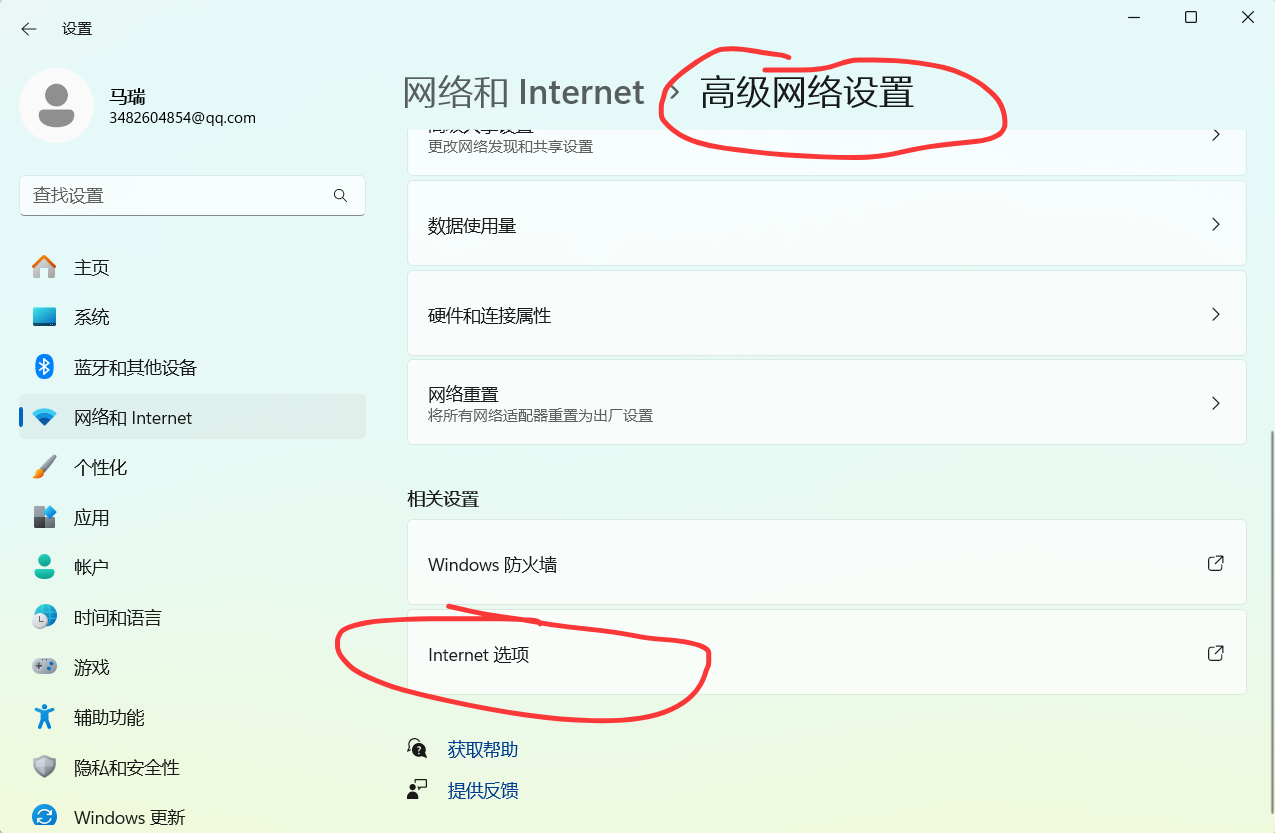Click the 时间和语言 globe clock icon
The image size is (1275, 833).
click(x=44, y=617)
